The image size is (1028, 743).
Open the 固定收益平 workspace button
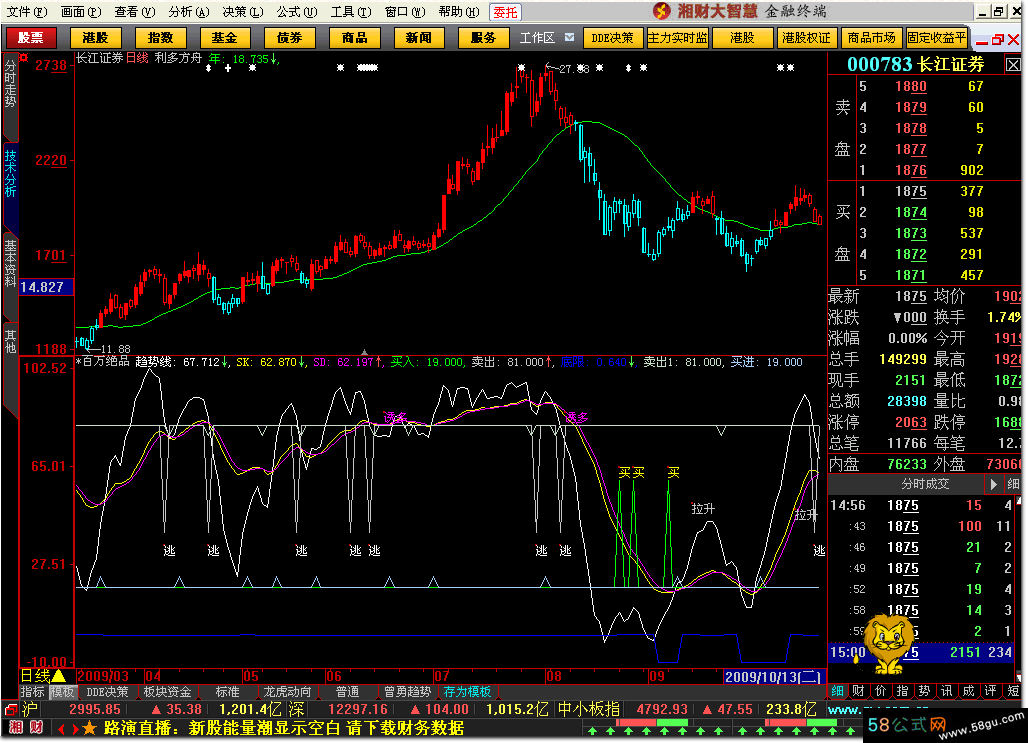[937, 38]
